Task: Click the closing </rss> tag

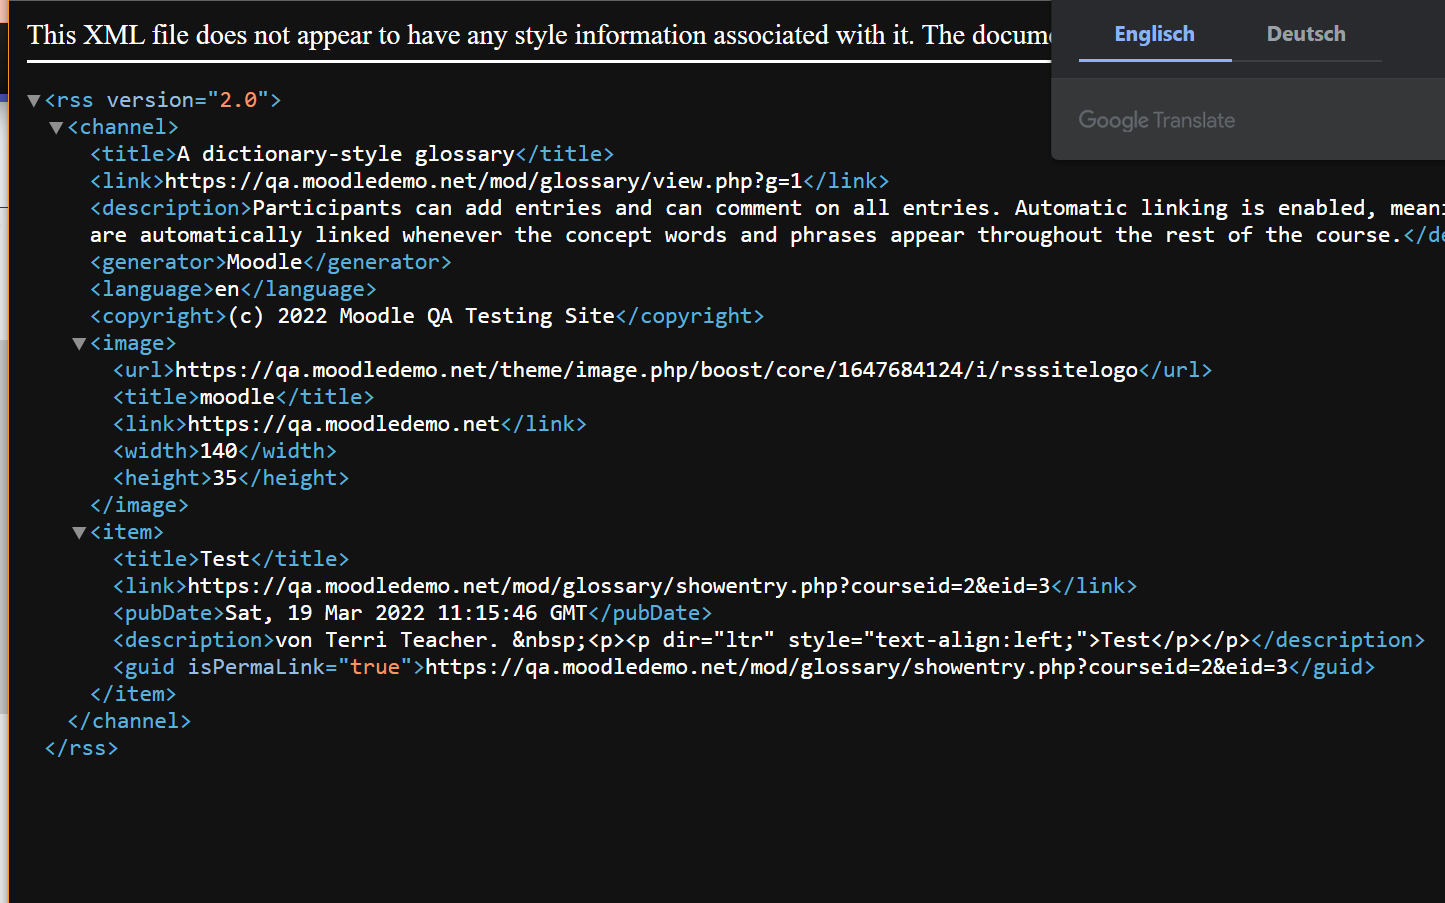Action: 81,748
